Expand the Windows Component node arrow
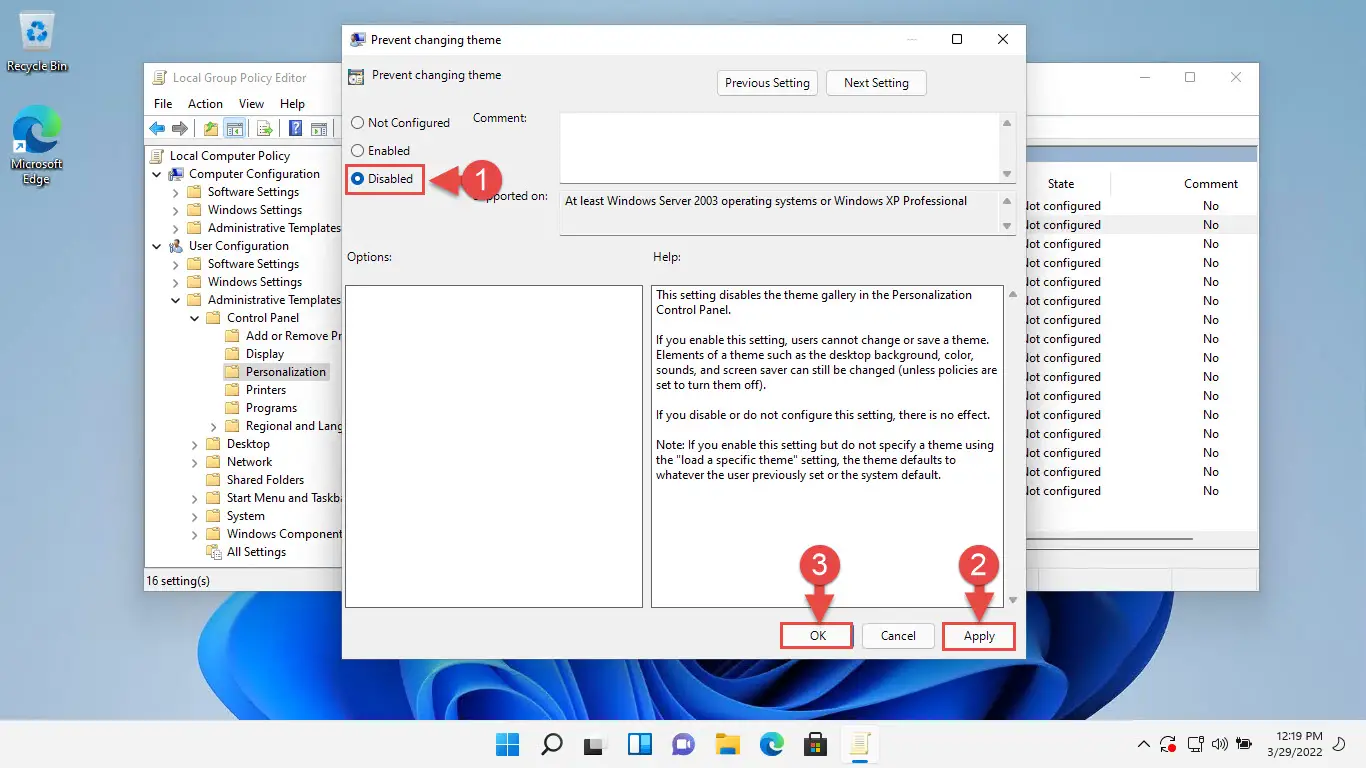The image size is (1366, 768). [x=195, y=534]
